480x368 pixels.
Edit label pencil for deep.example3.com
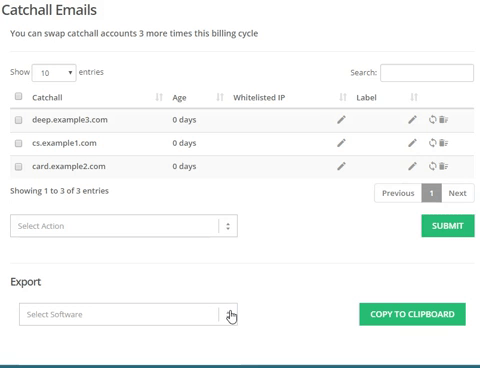coord(412,120)
